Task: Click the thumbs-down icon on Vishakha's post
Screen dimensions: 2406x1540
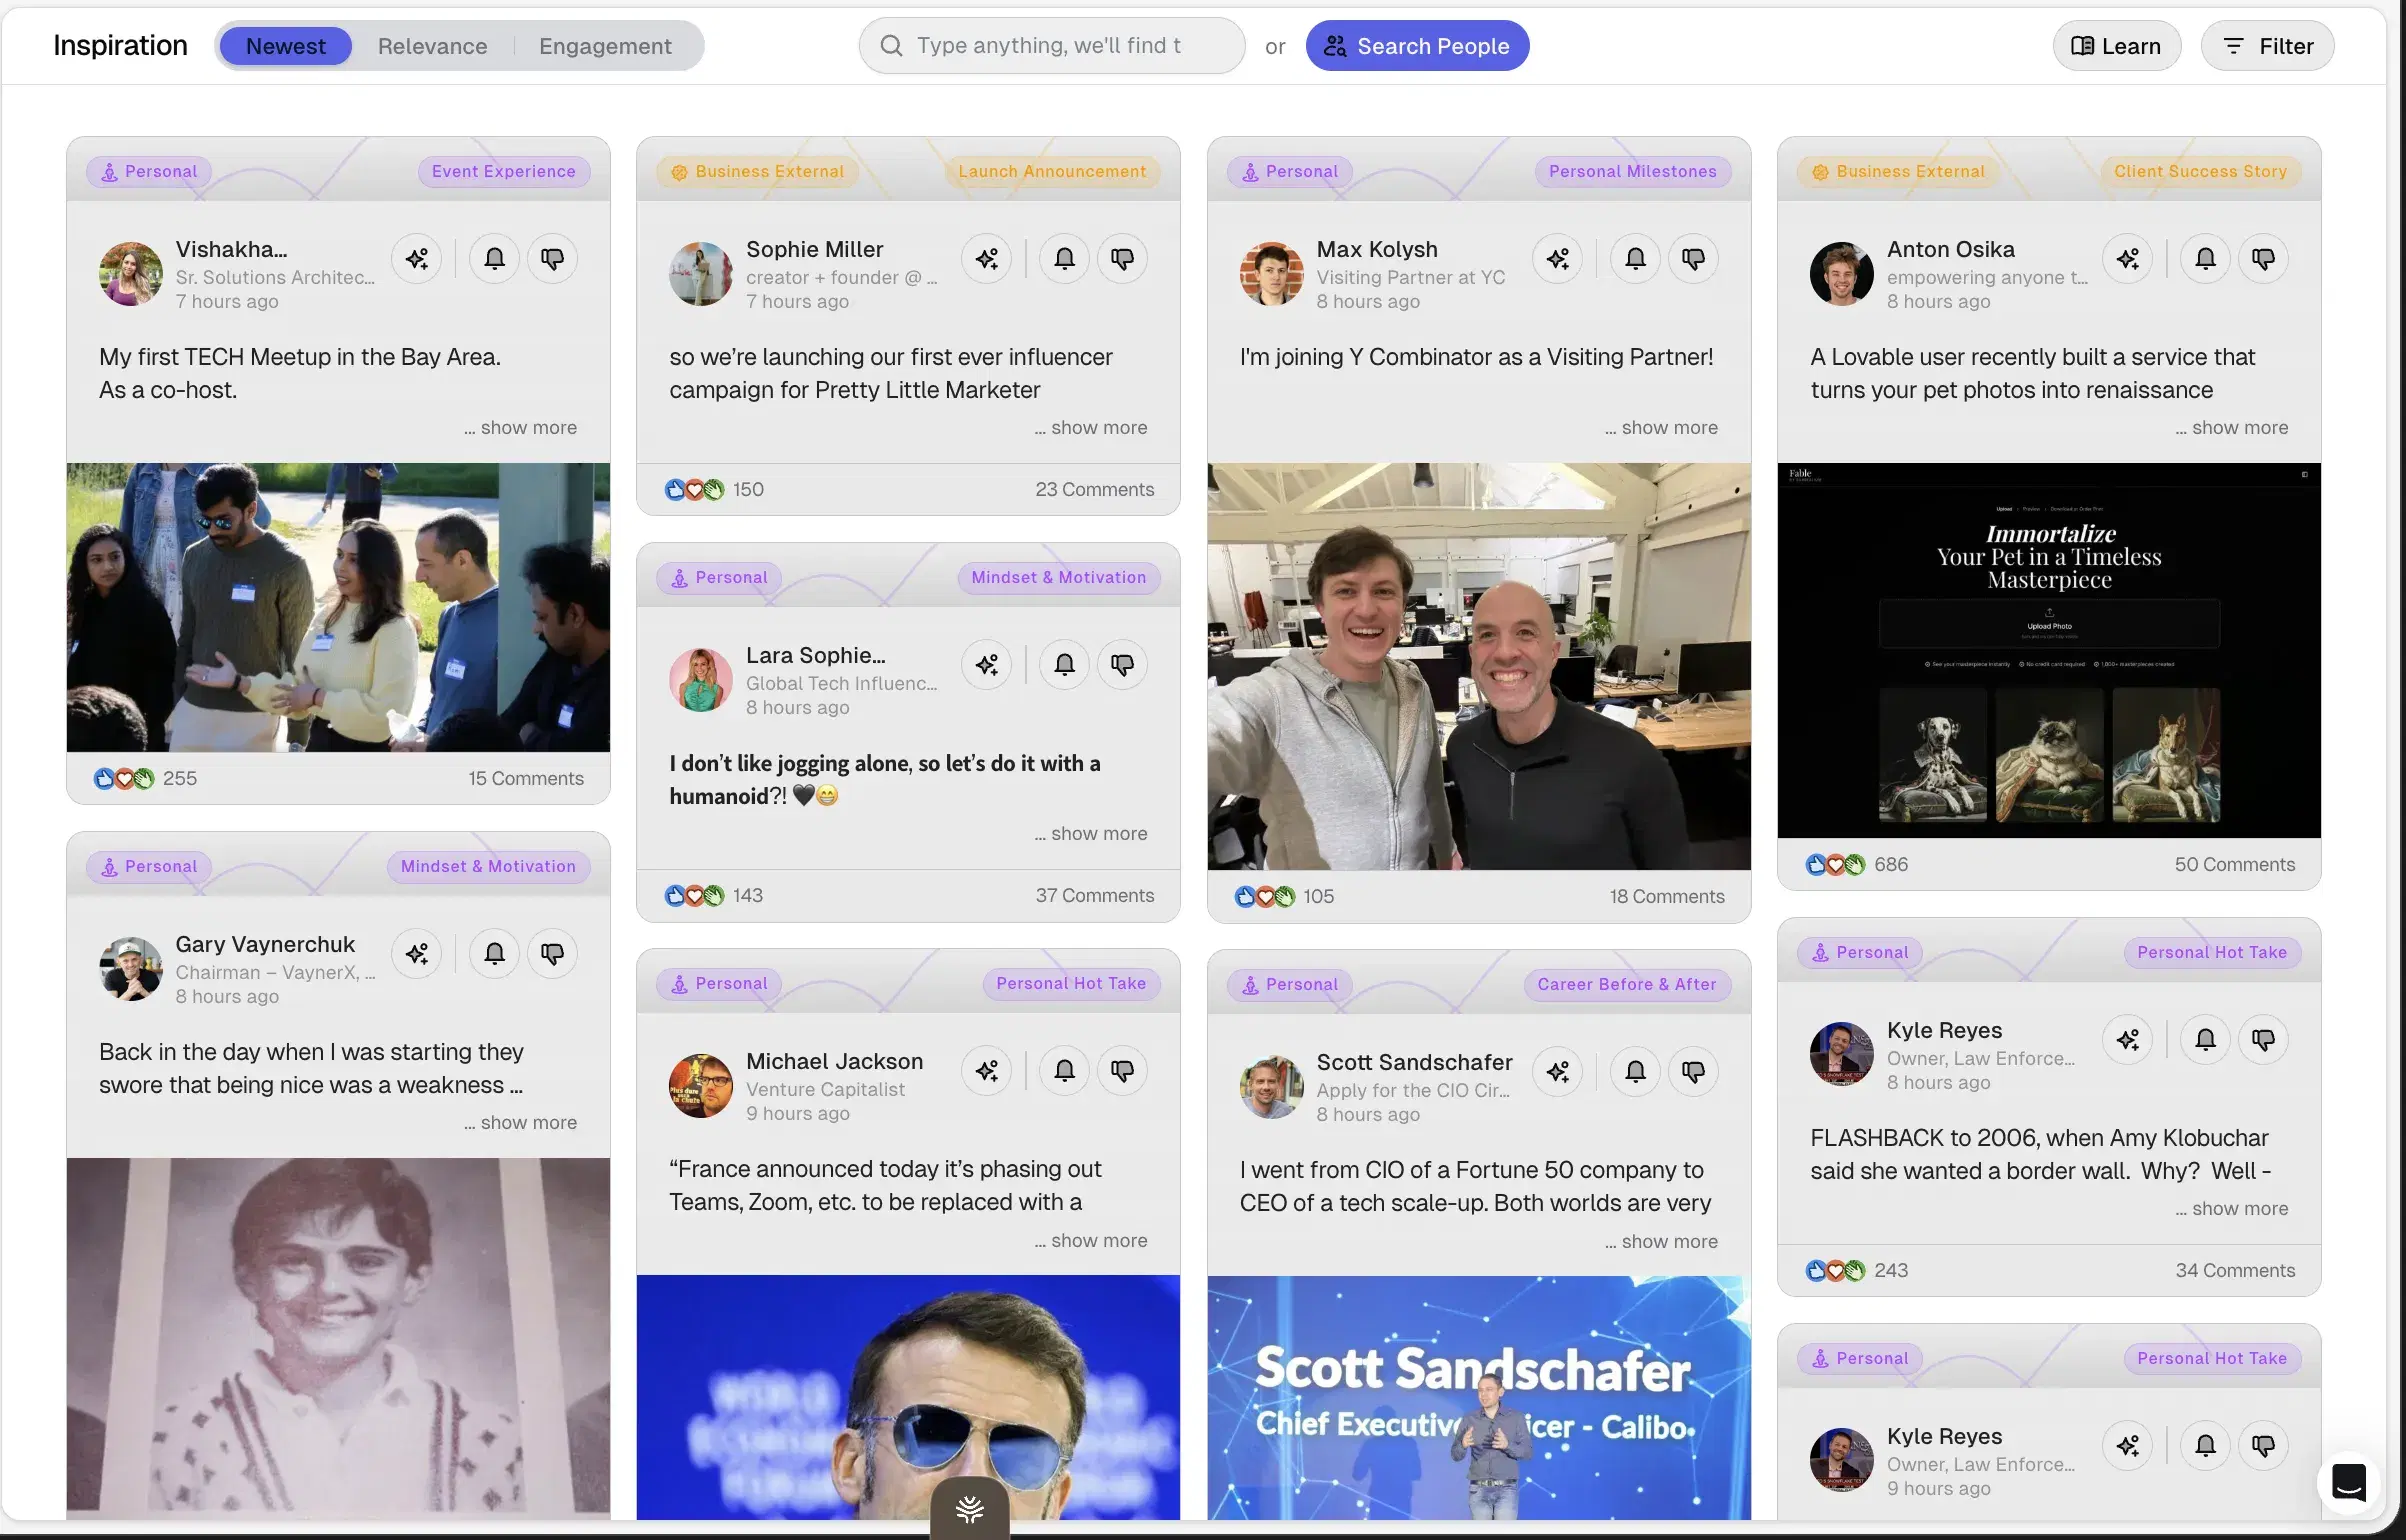Action: click(x=552, y=259)
